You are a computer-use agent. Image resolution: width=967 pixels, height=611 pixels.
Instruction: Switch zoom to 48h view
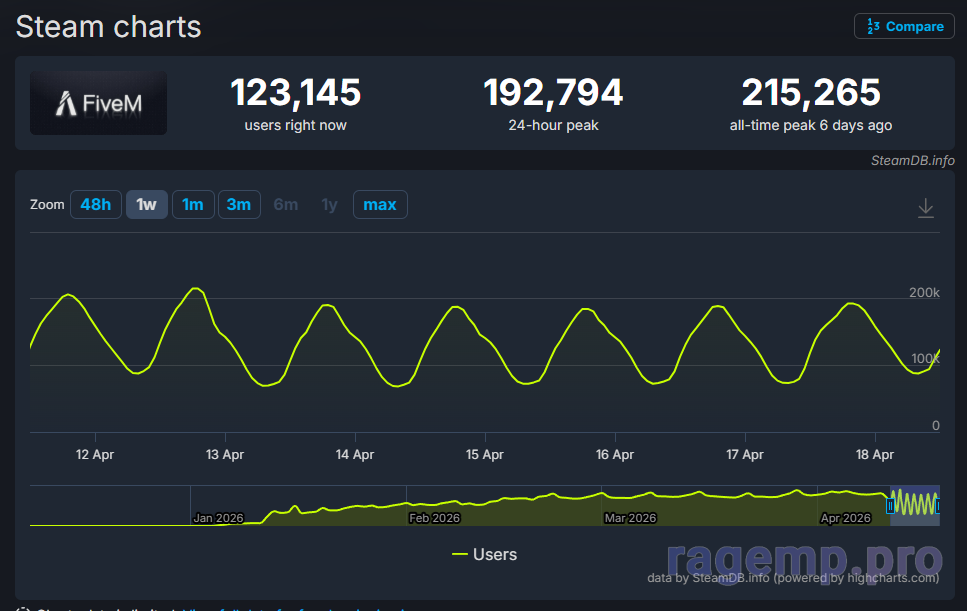tap(95, 204)
